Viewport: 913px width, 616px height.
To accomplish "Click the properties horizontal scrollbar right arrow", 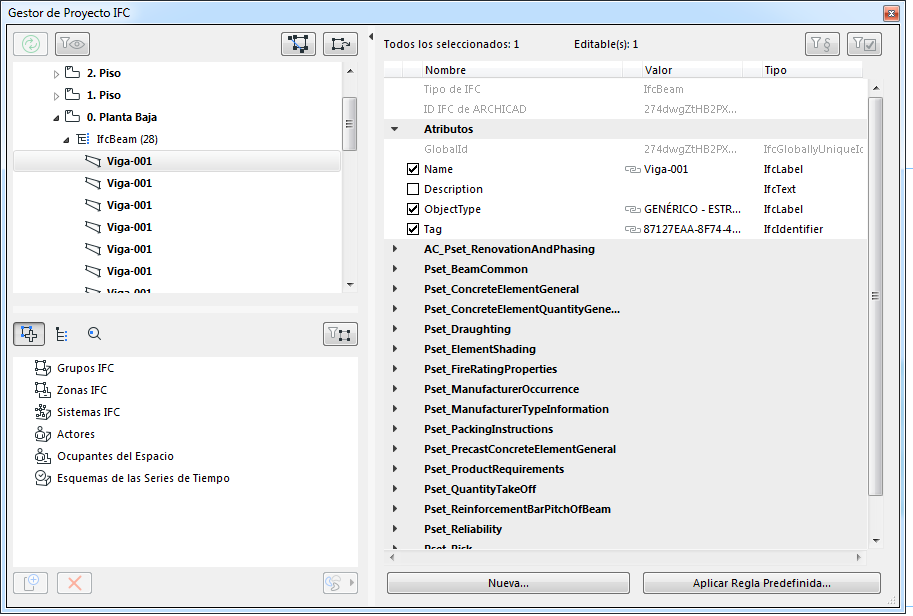I will tap(859, 558).
